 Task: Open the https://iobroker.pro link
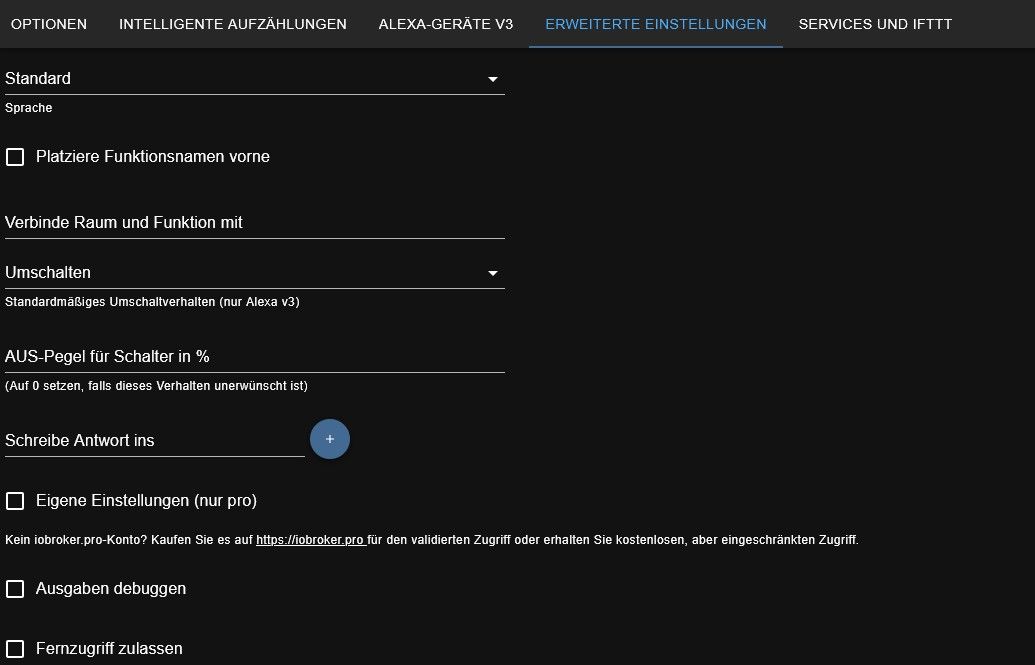[311, 540]
